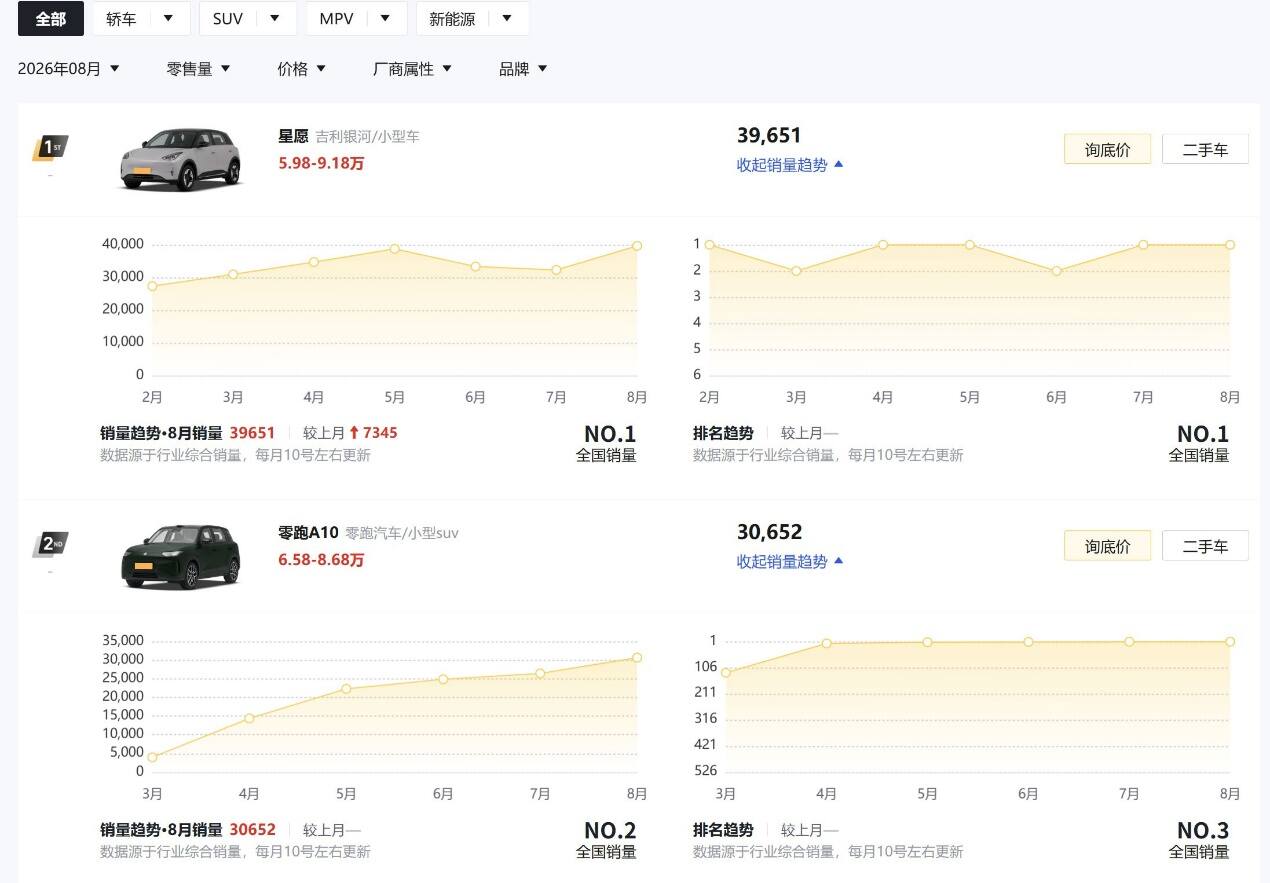Click 二手车 button for 星愿
Image resolution: width=1270 pixels, height=883 pixels.
coord(1205,149)
